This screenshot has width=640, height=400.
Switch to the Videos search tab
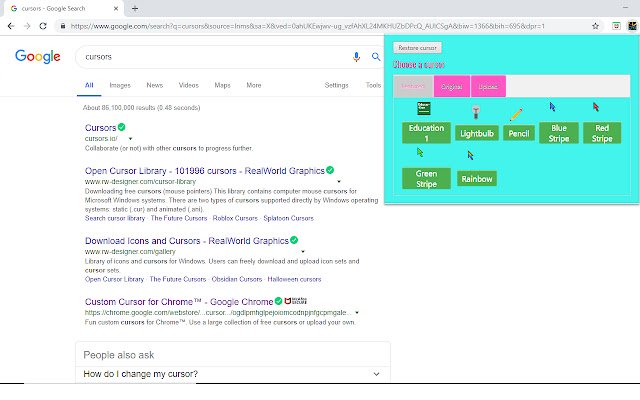[x=189, y=85]
